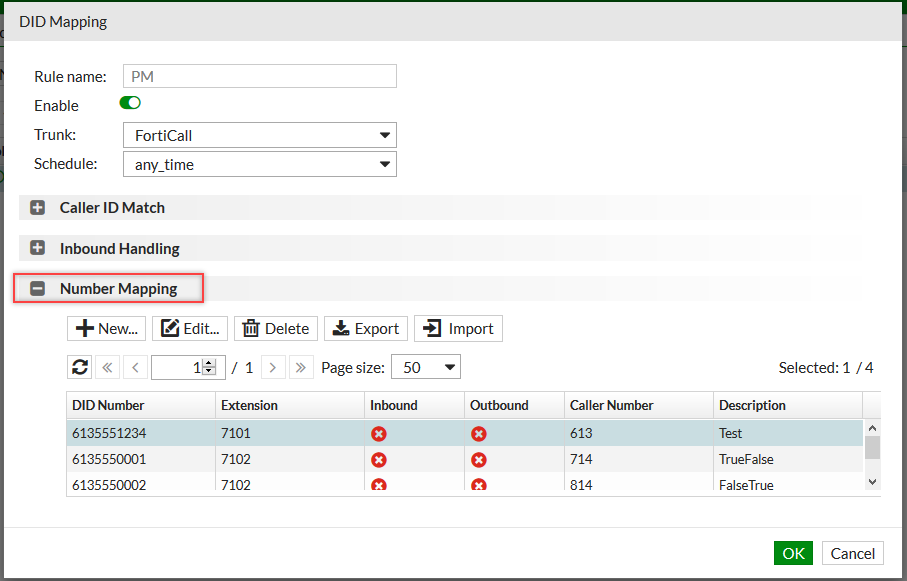
Task: Click Inbound red X icon for 6135550002
Action: 379,484
